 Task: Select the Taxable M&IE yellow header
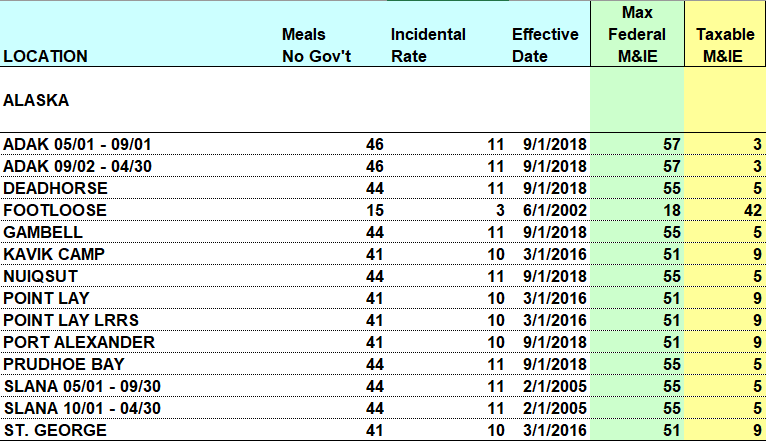click(725, 34)
